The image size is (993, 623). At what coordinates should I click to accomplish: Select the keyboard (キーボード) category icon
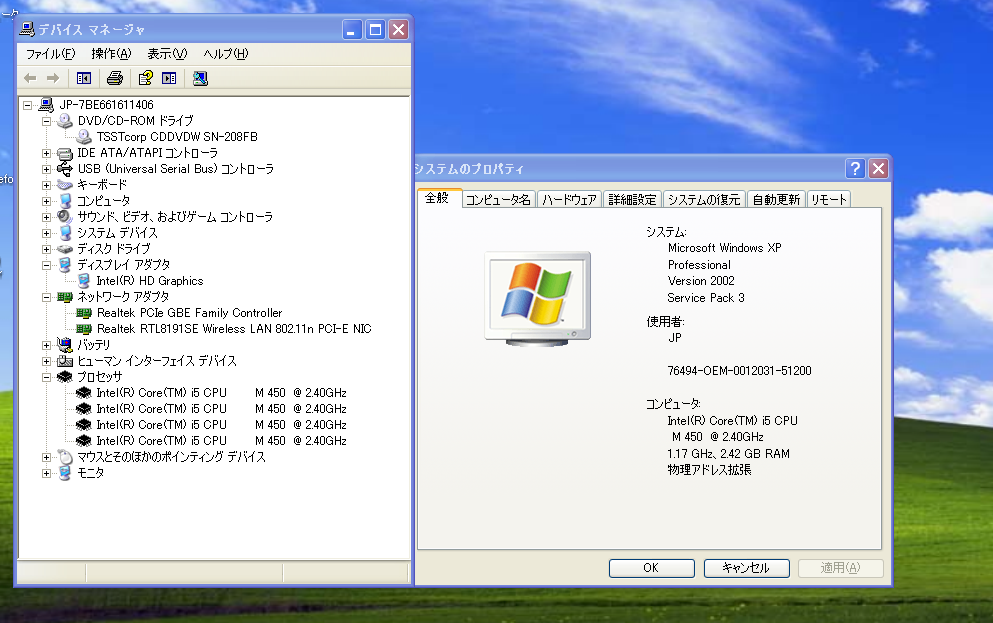pyautogui.click(x=65, y=185)
